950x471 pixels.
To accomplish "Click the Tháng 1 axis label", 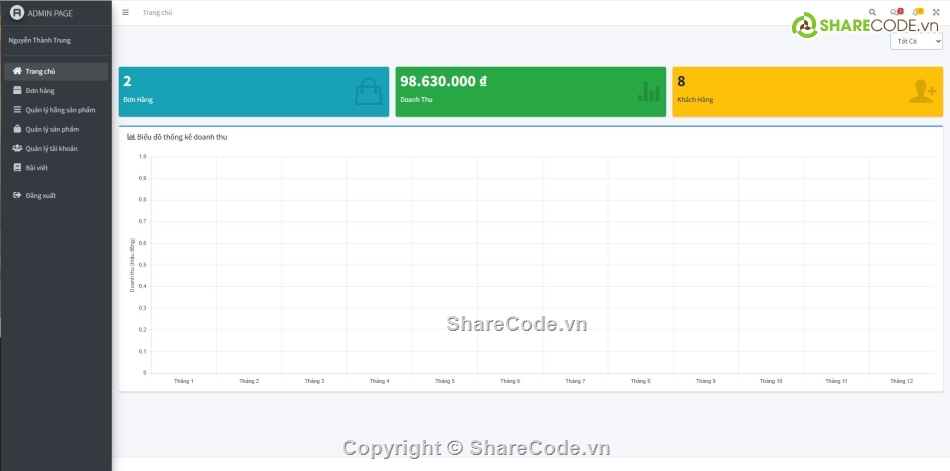I will (184, 381).
